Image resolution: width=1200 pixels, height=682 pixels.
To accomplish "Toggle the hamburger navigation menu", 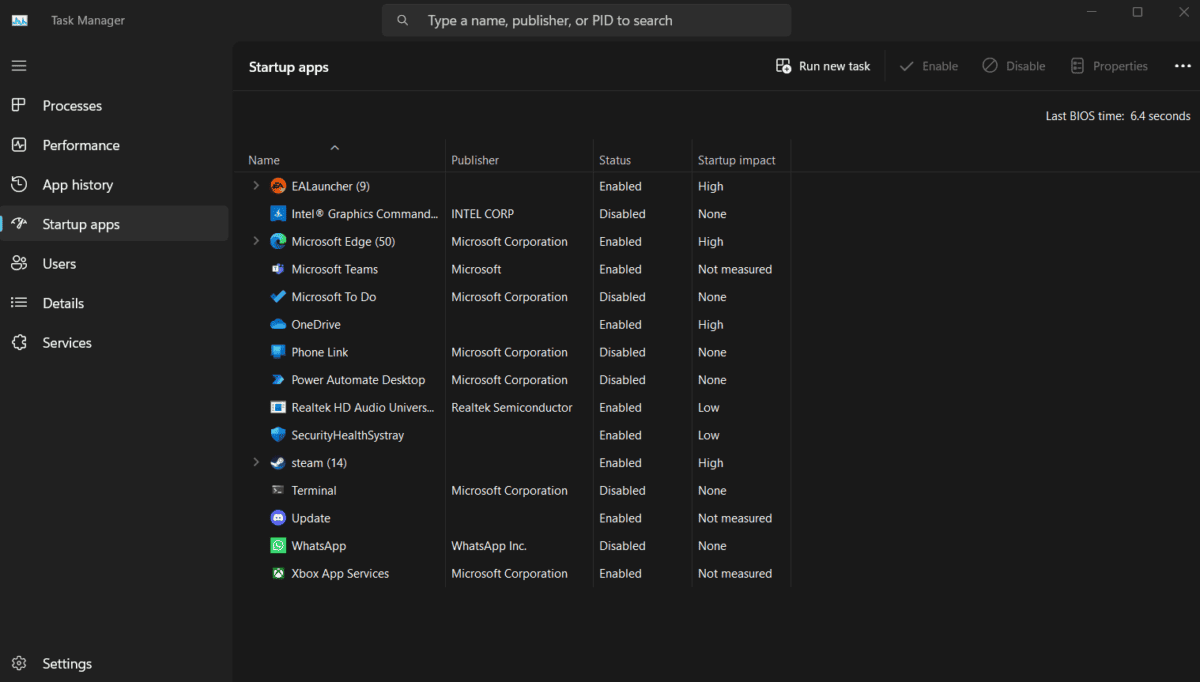I will point(19,66).
